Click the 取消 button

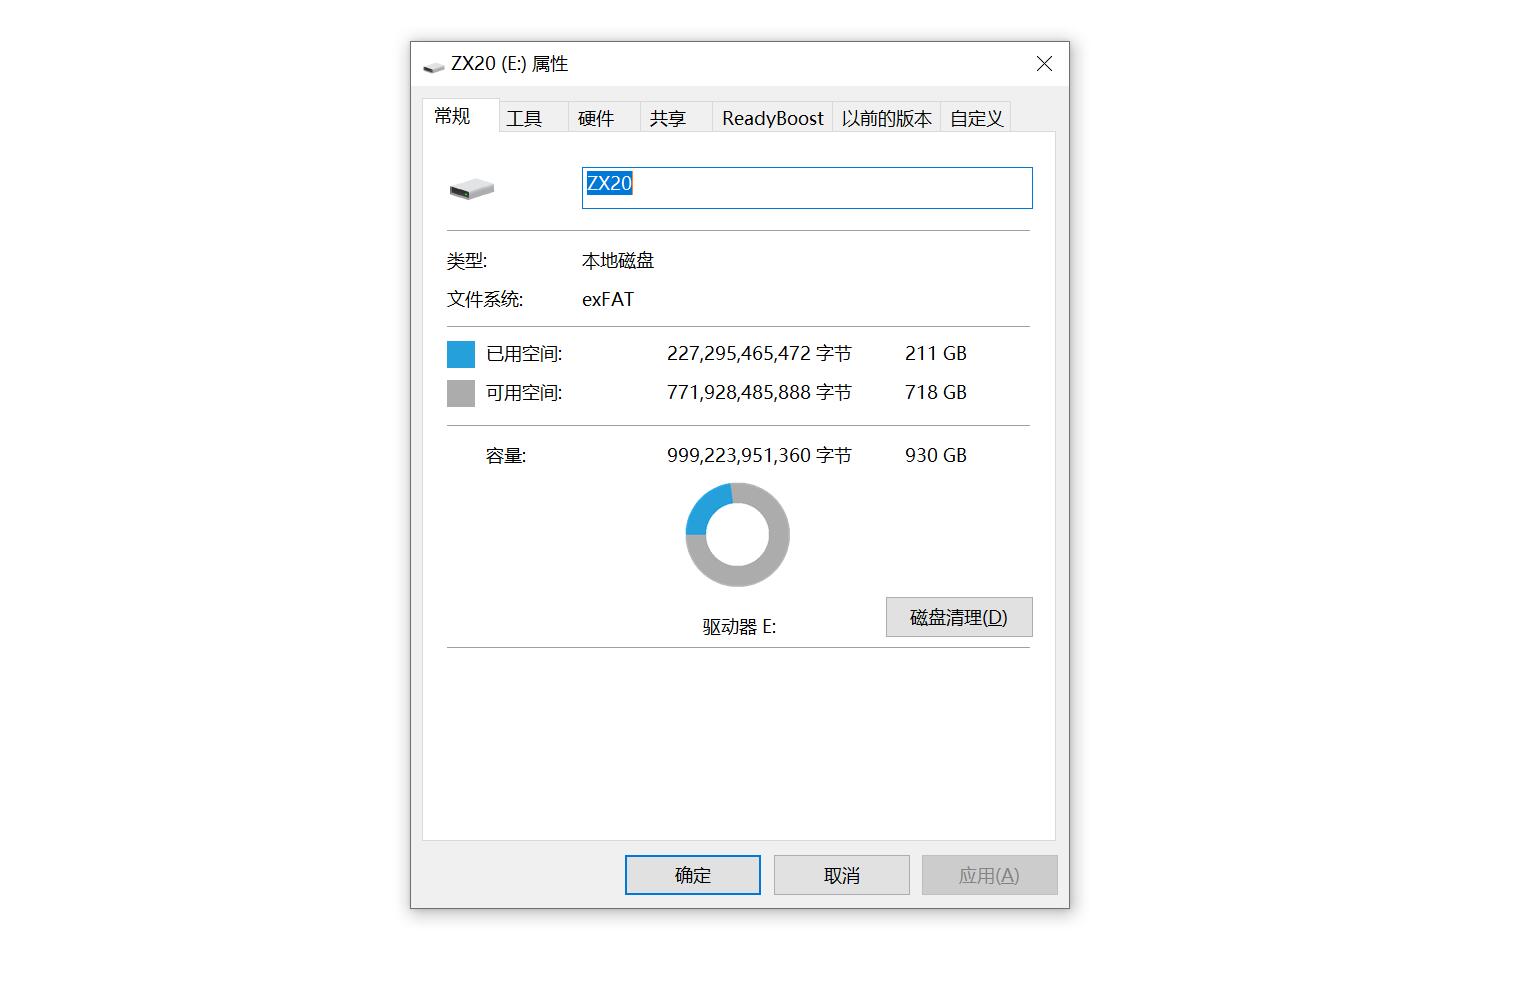pos(840,874)
